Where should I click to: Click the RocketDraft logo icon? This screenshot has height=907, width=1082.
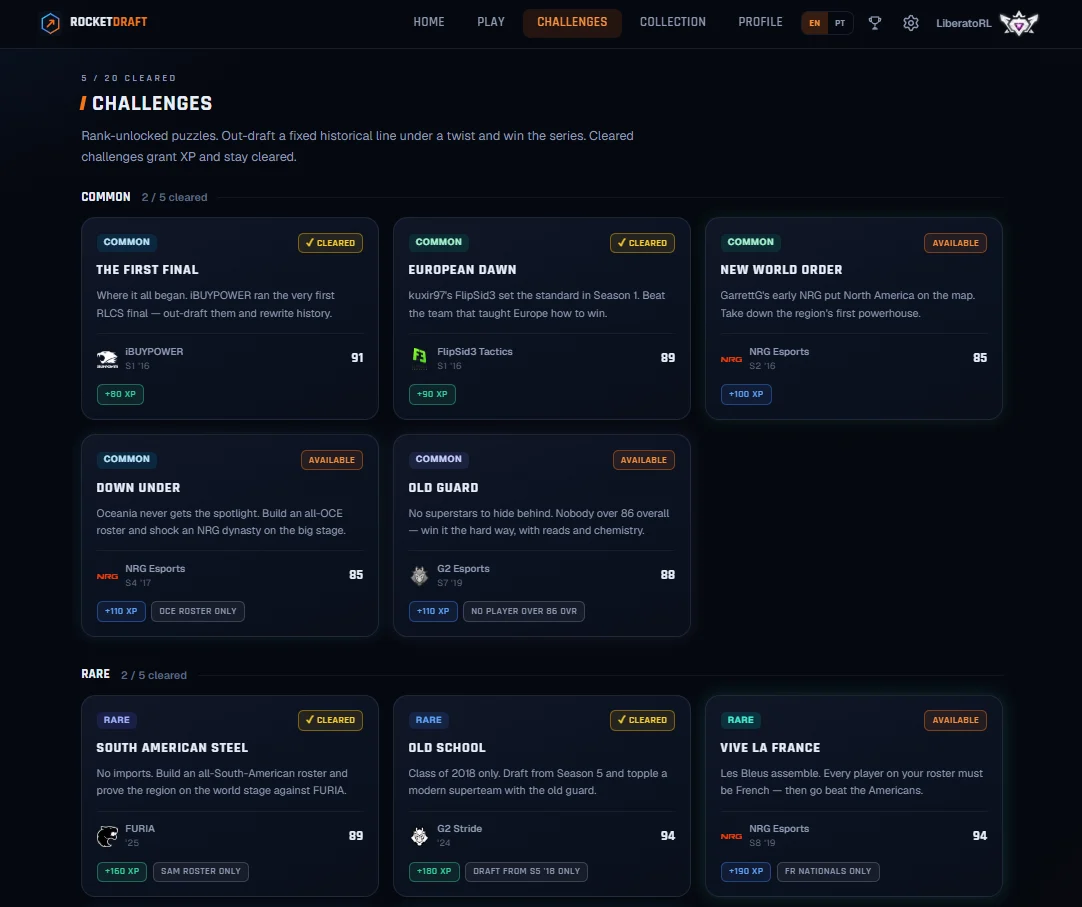pyautogui.click(x=50, y=23)
